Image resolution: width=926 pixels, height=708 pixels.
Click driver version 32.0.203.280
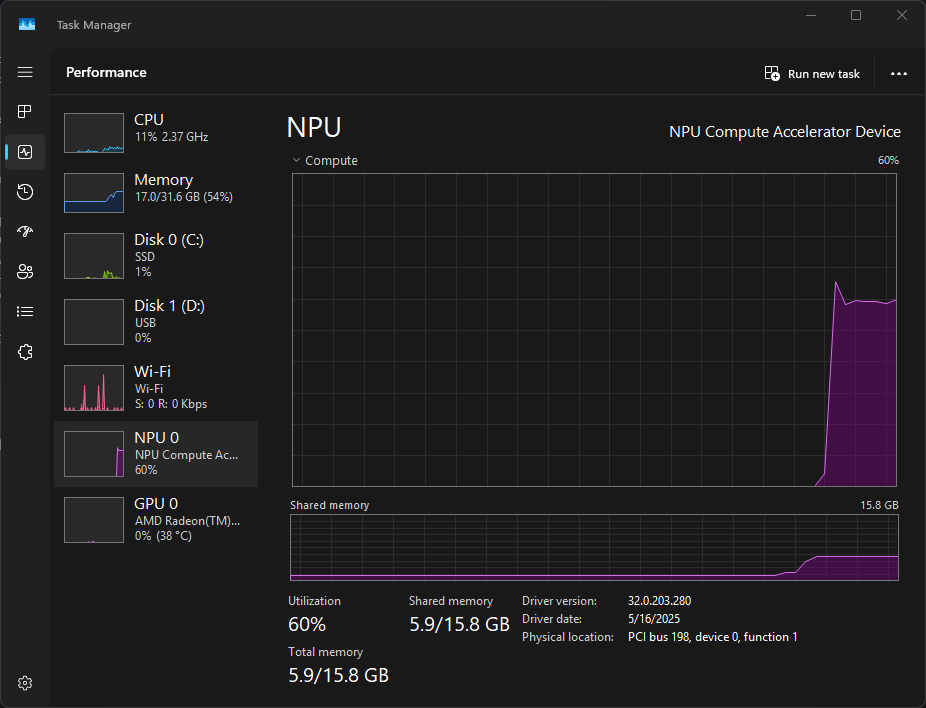coord(659,601)
